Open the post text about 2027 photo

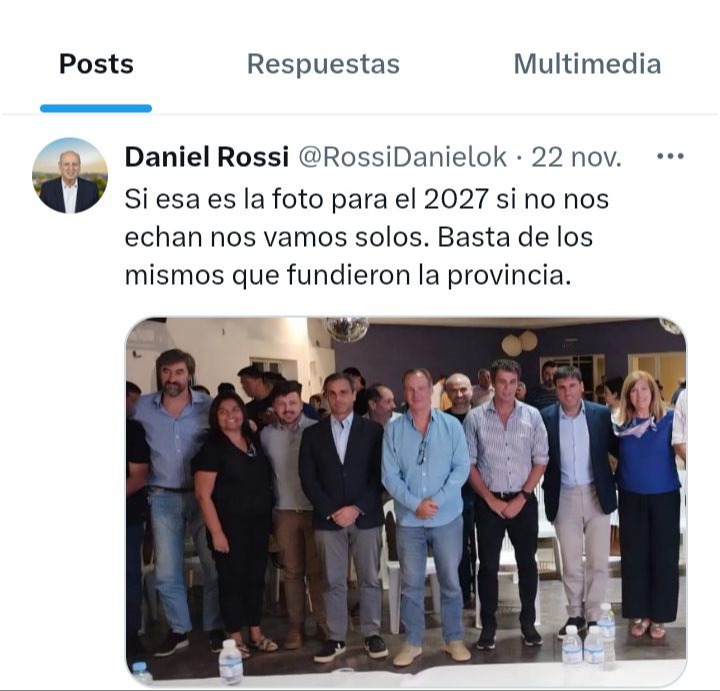[x=366, y=237]
